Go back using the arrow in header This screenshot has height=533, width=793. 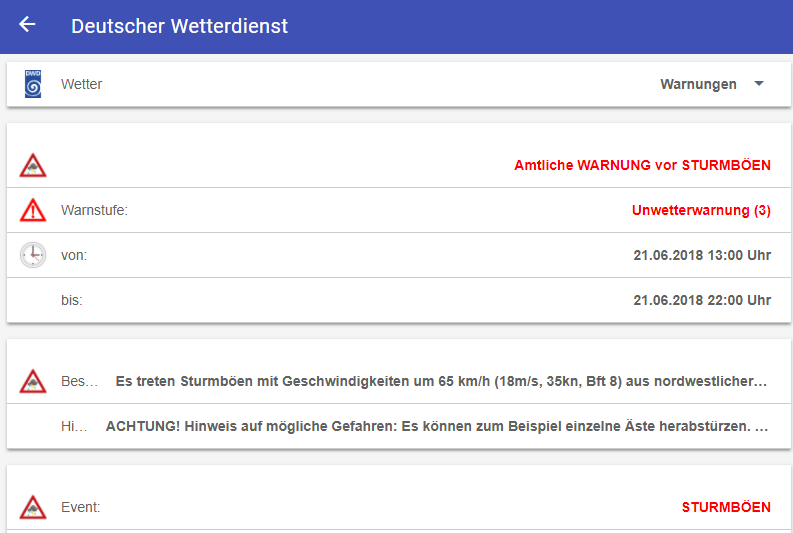coord(27,24)
